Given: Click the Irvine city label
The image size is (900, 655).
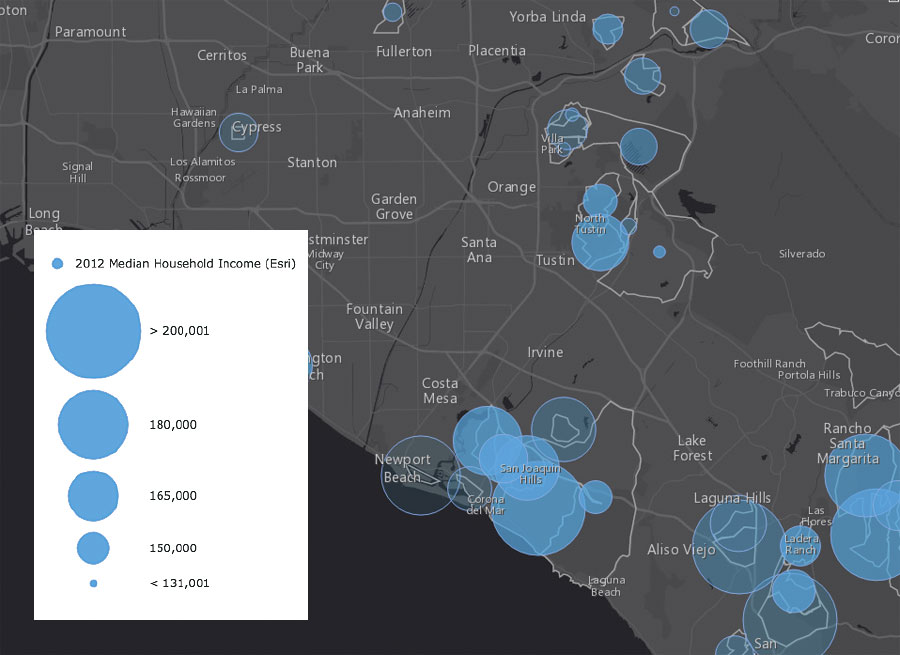Looking at the screenshot, I should click(x=544, y=352).
